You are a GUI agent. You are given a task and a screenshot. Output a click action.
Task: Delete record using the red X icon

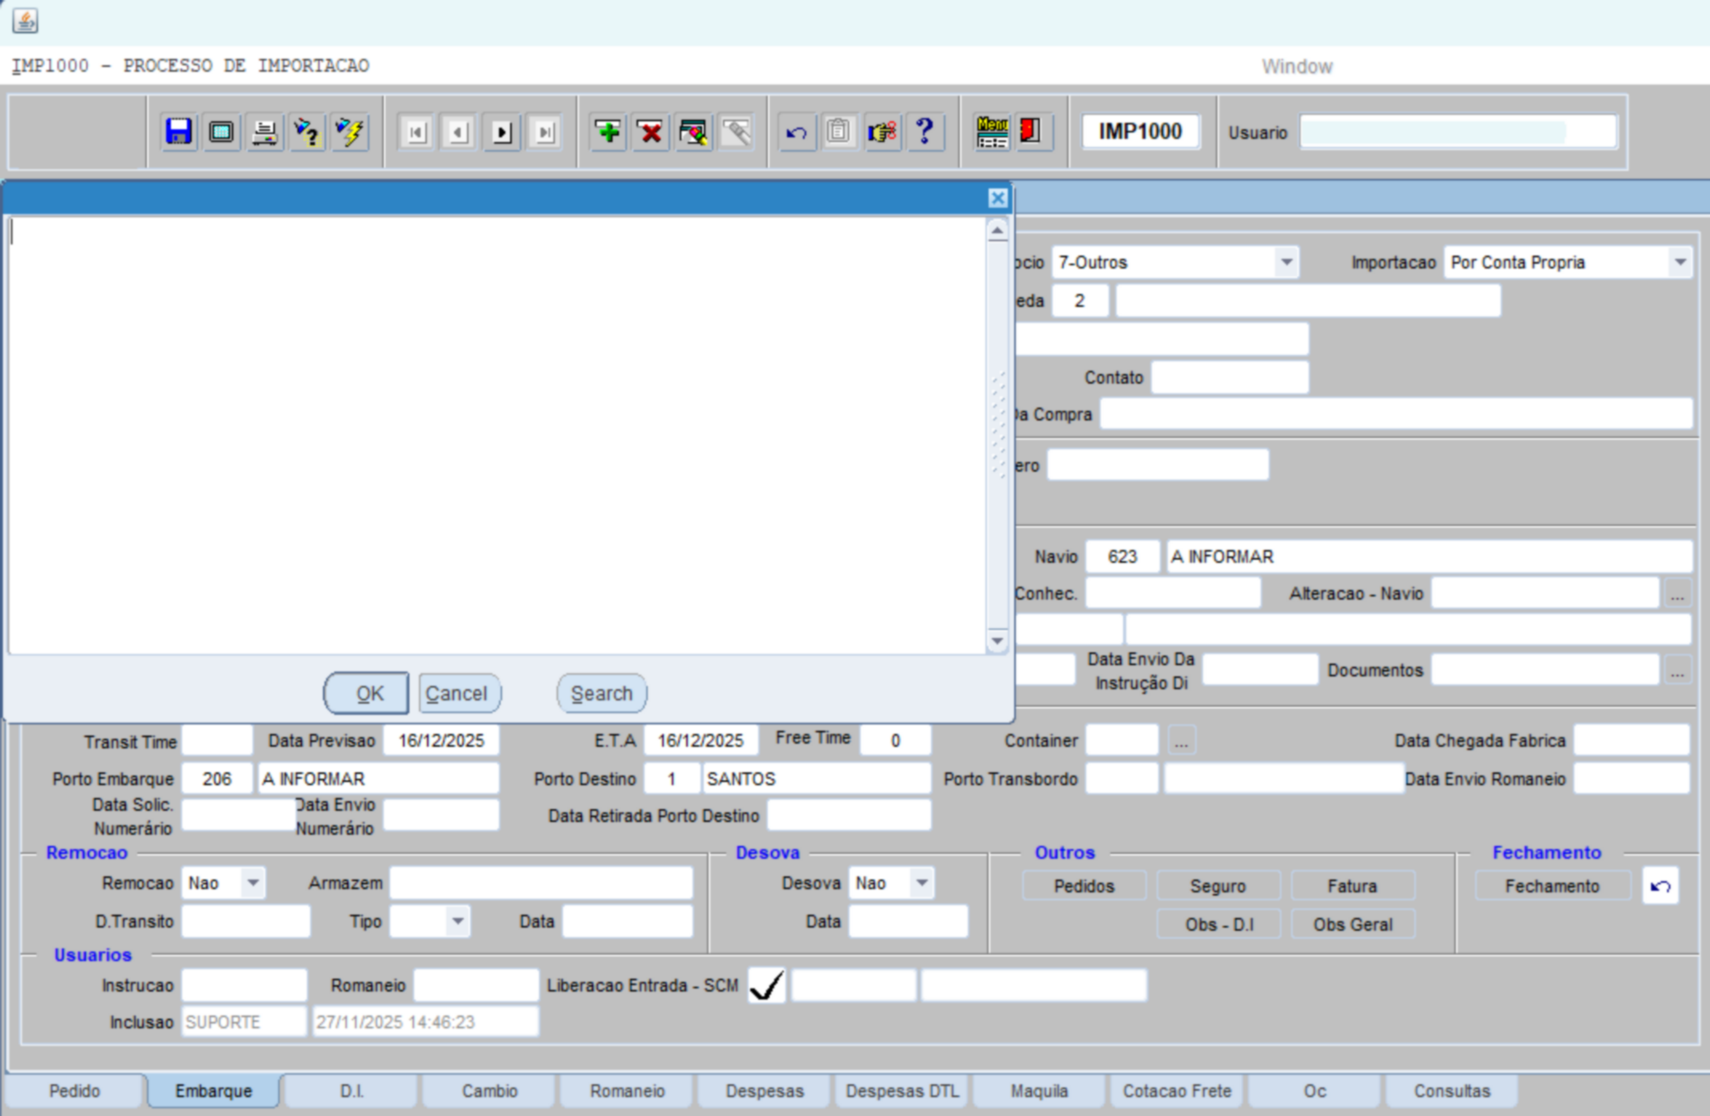click(x=650, y=132)
